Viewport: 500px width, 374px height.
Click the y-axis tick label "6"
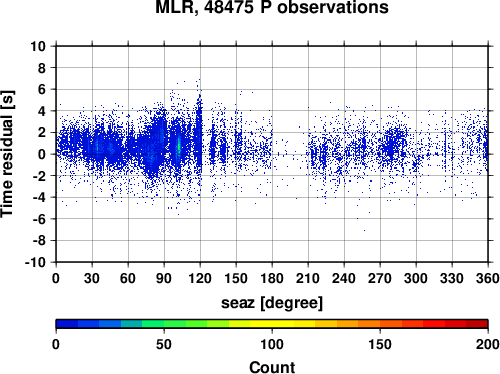point(41,90)
